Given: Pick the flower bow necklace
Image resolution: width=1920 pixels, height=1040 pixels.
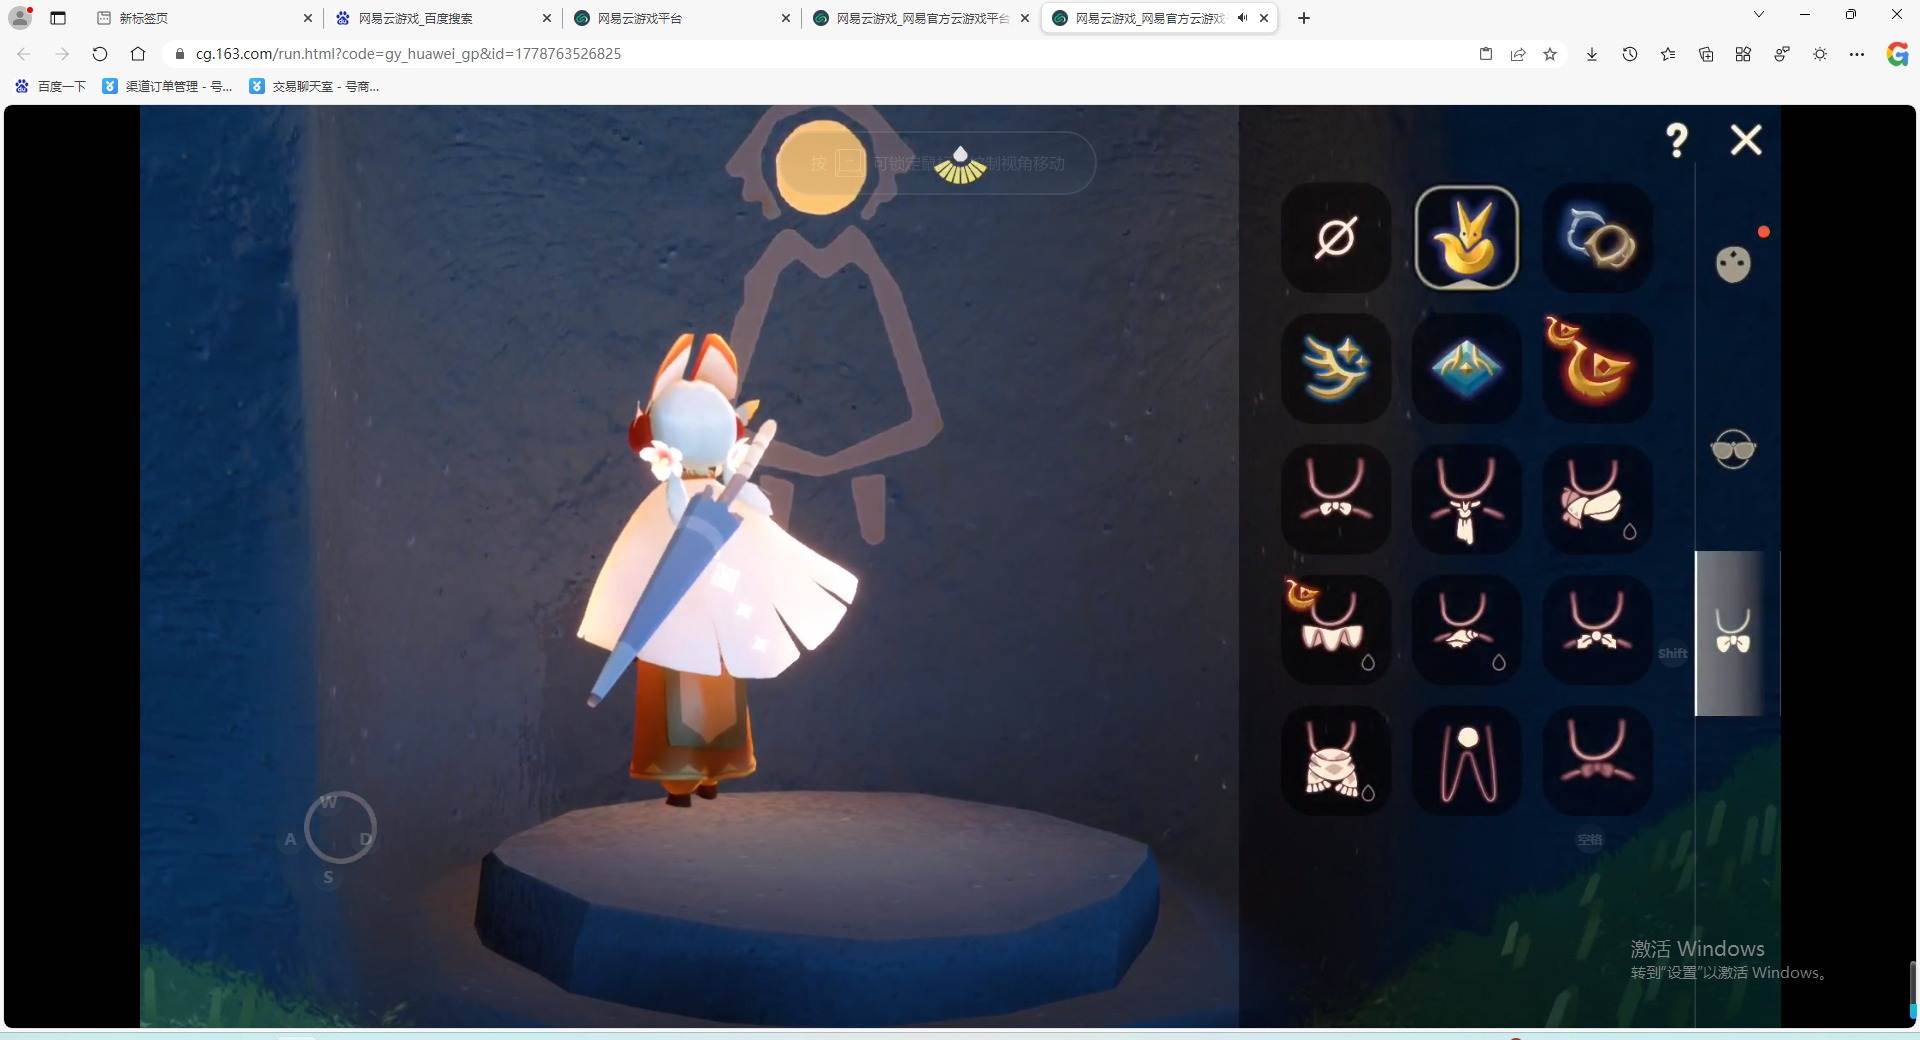Looking at the screenshot, I should point(1598,630).
